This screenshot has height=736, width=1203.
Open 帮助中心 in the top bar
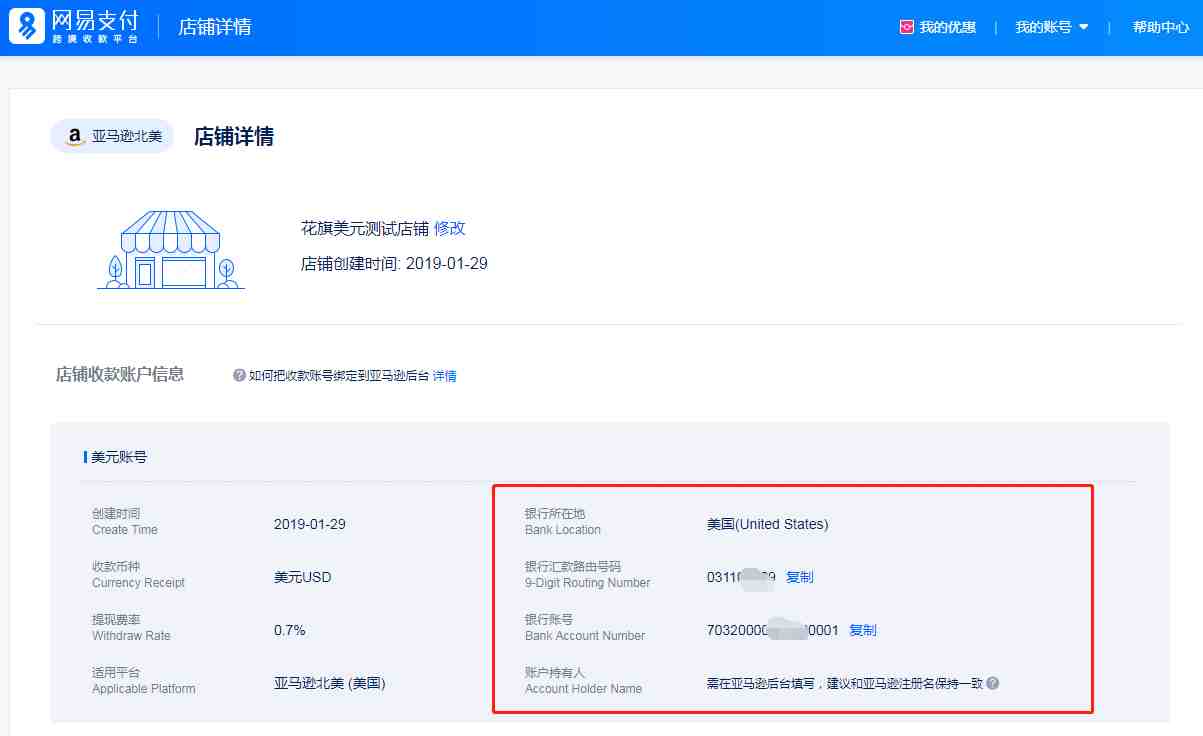coord(1160,28)
